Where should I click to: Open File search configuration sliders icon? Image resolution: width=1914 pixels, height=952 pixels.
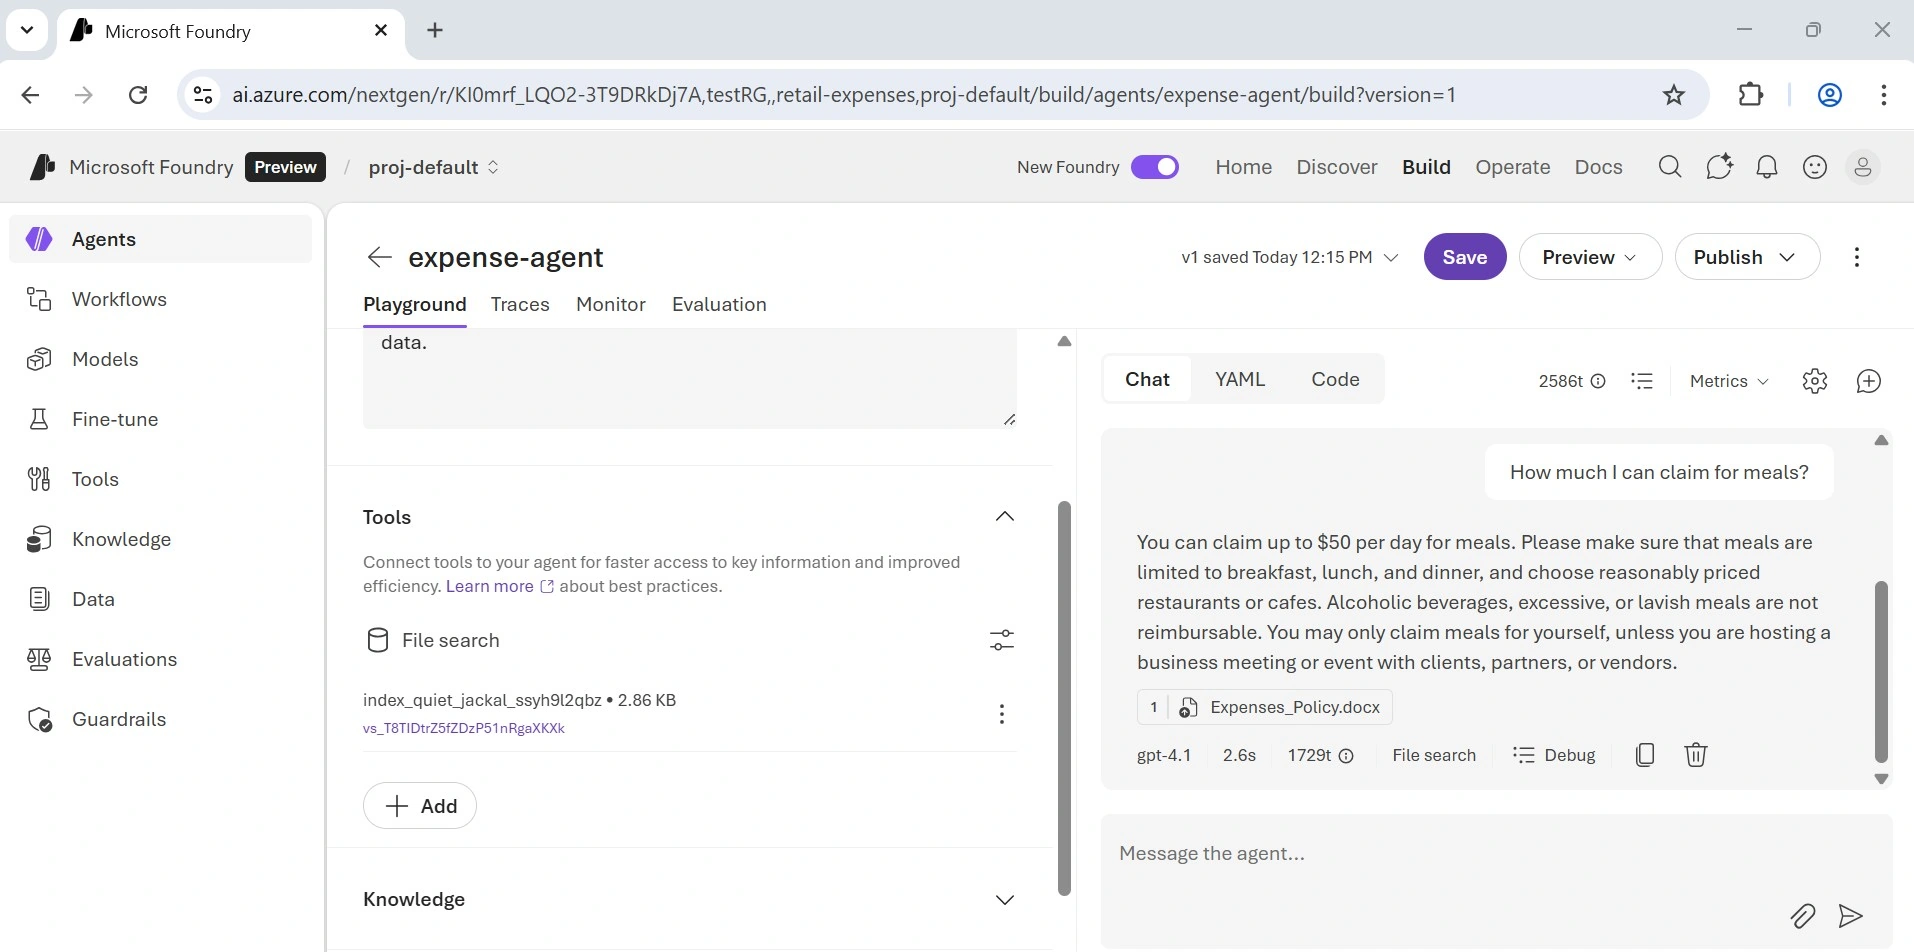pyautogui.click(x=1002, y=640)
